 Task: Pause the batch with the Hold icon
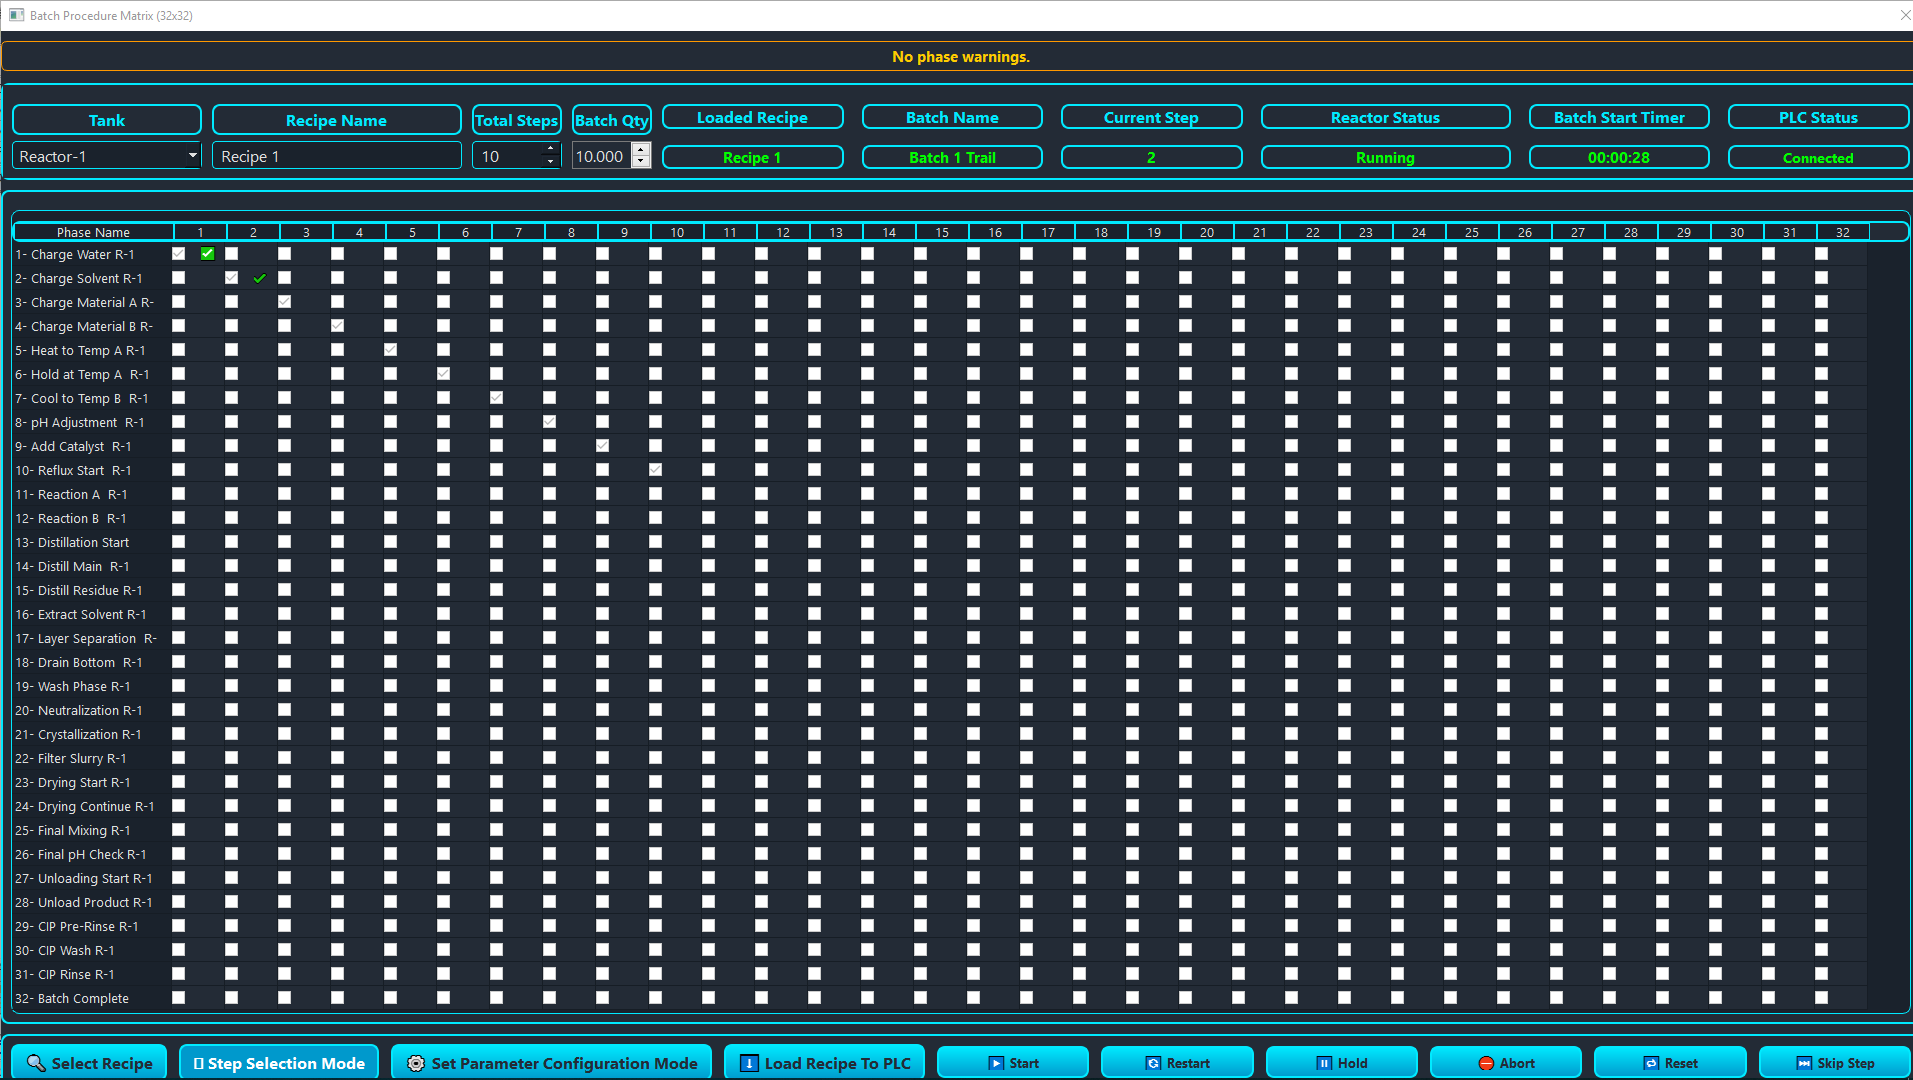[1324, 1063]
